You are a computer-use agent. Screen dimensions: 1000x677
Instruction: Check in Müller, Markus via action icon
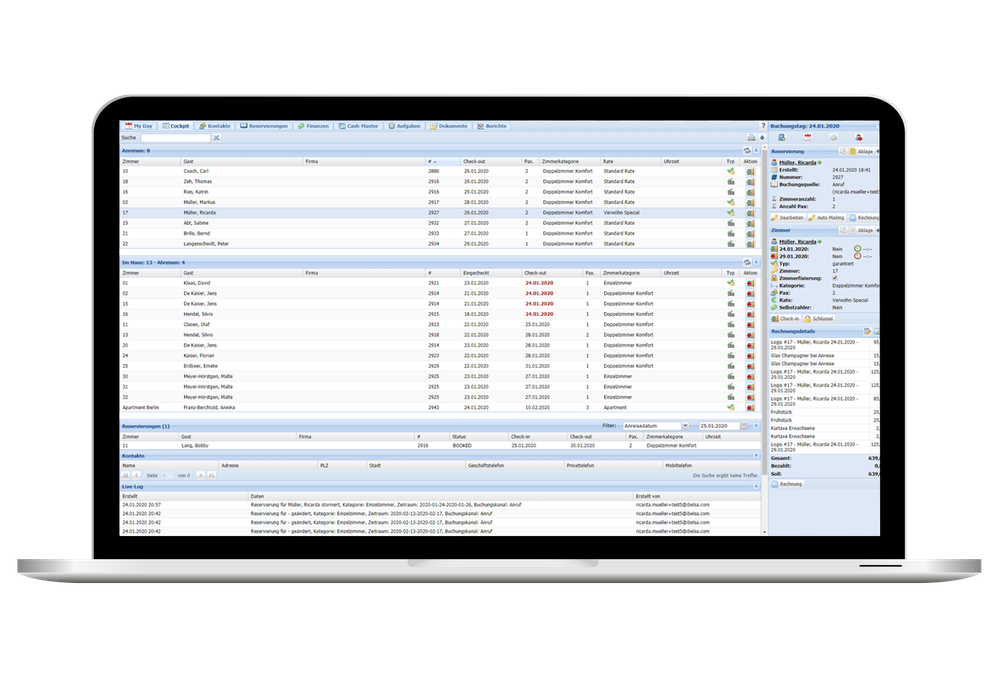pyautogui.click(x=751, y=203)
